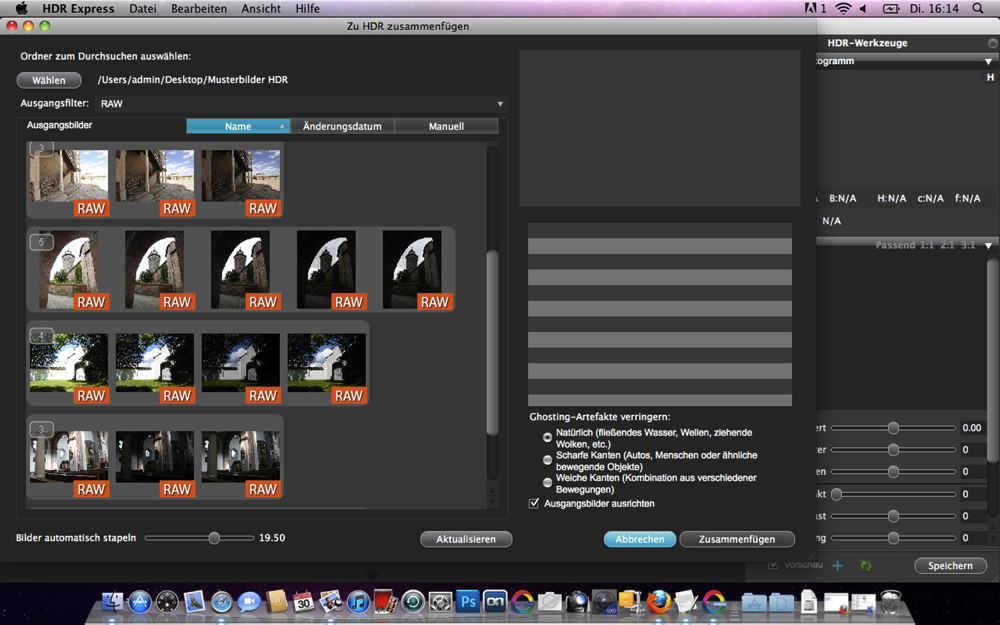
Task: Select Scharfe Kanten ghosting option
Action: (x=547, y=460)
